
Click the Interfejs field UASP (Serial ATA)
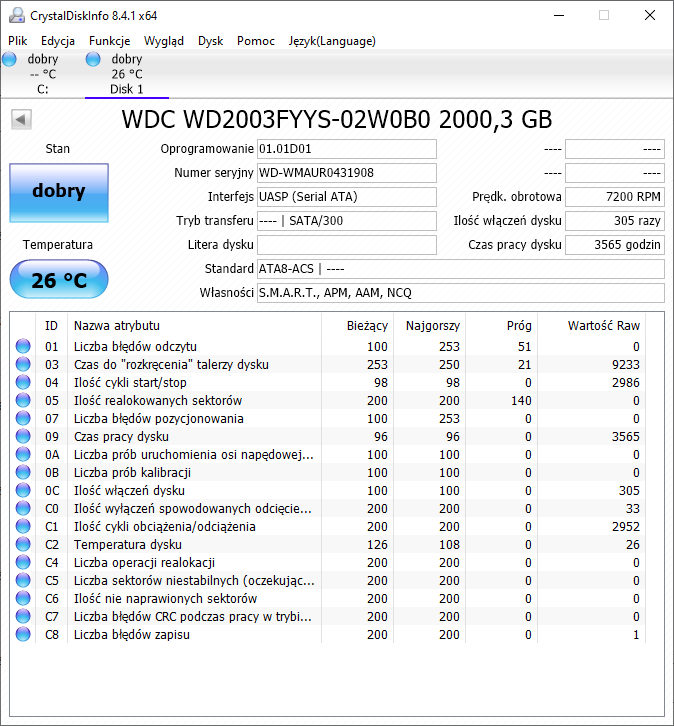(x=347, y=197)
